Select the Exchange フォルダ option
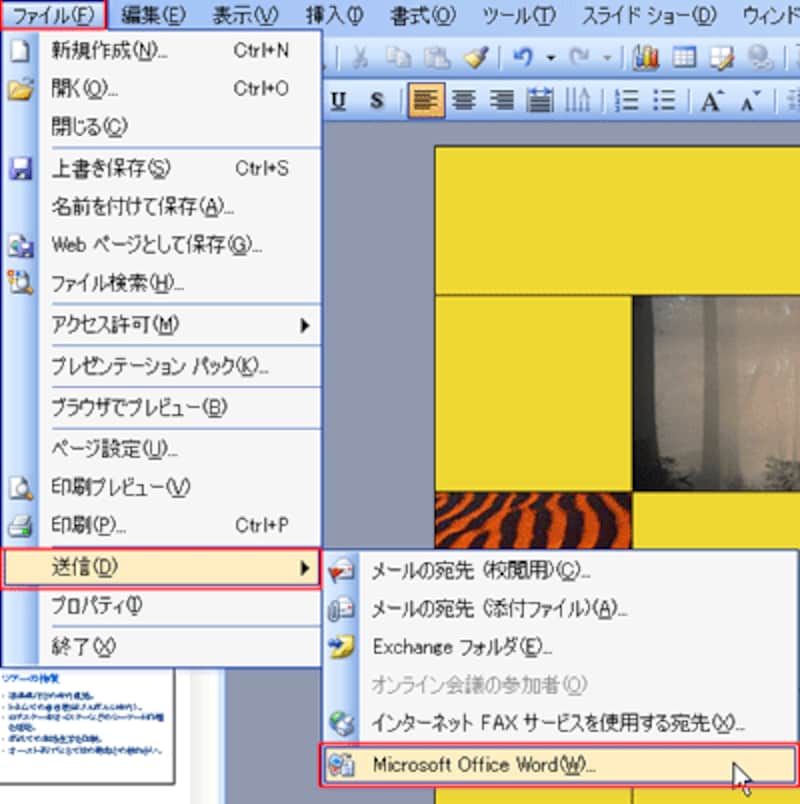 [462, 647]
